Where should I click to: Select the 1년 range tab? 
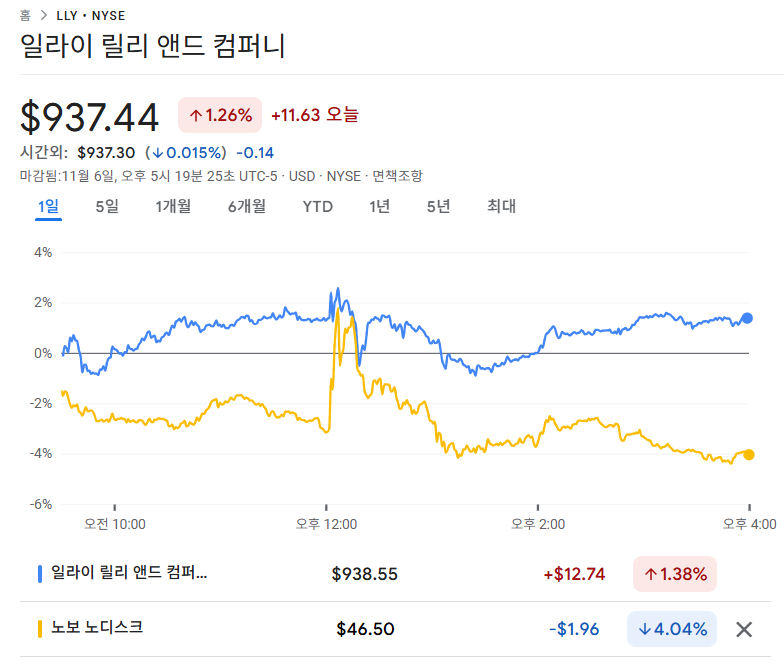(x=380, y=207)
